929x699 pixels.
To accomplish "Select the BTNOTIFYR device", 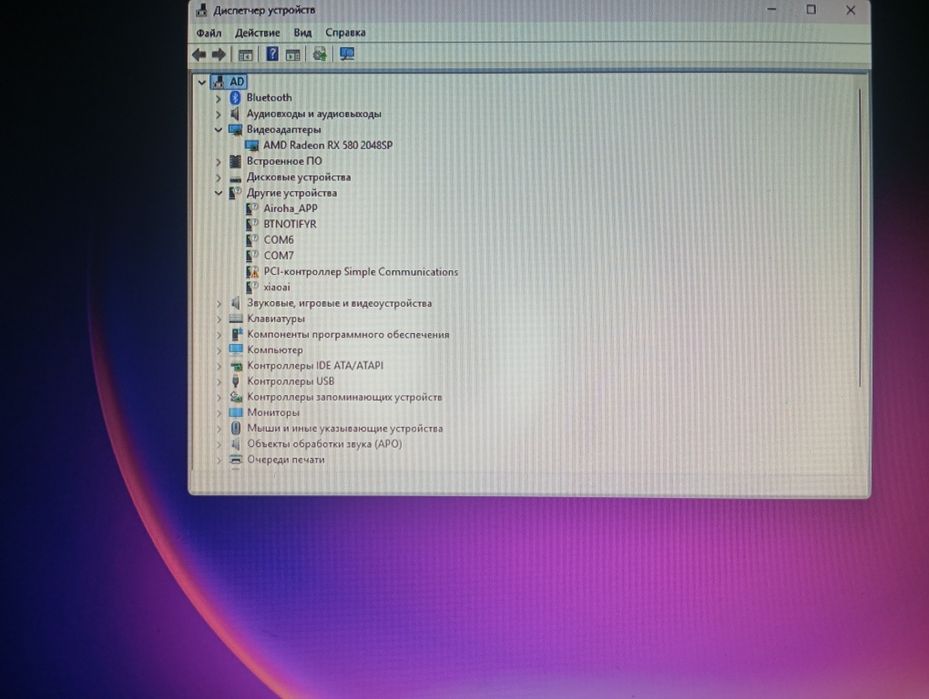I will point(290,224).
